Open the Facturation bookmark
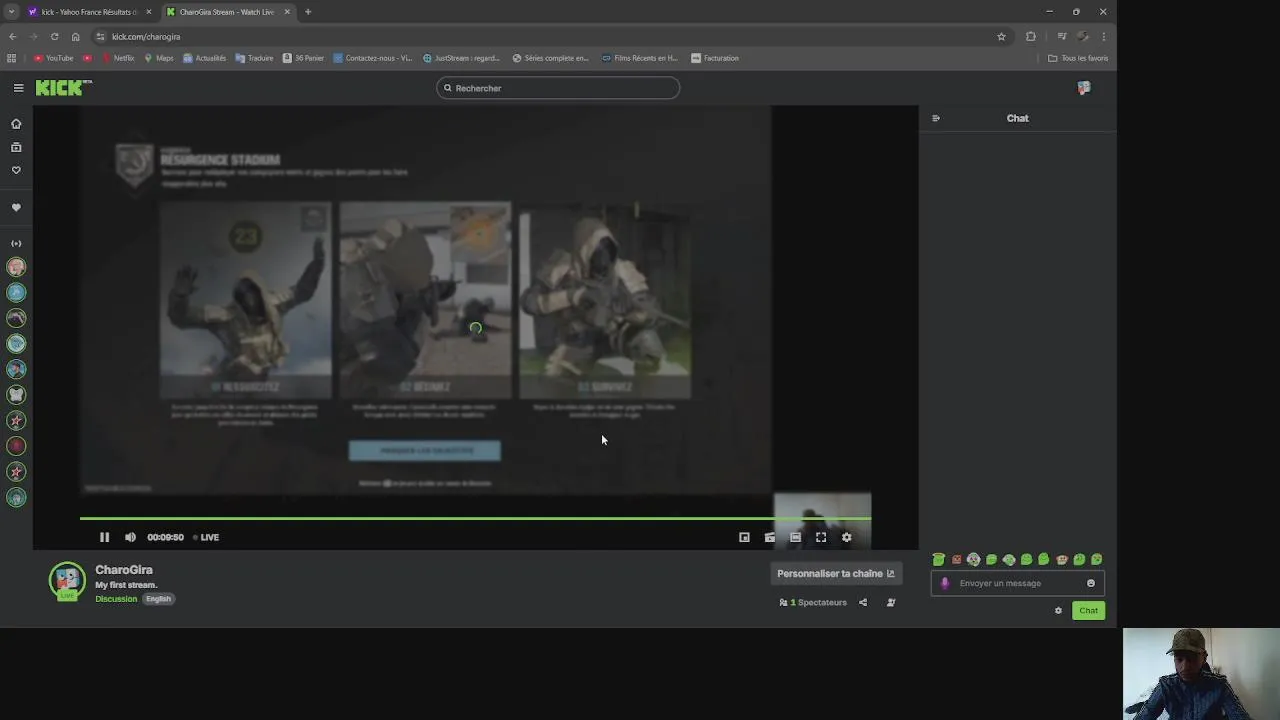Image resolution: width=1280 pixels, height=720 pixels. coord(715,58)
